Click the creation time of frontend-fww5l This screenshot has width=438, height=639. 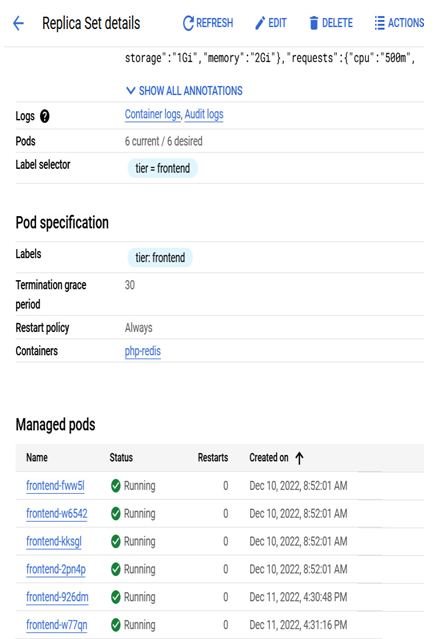point(298,486)
